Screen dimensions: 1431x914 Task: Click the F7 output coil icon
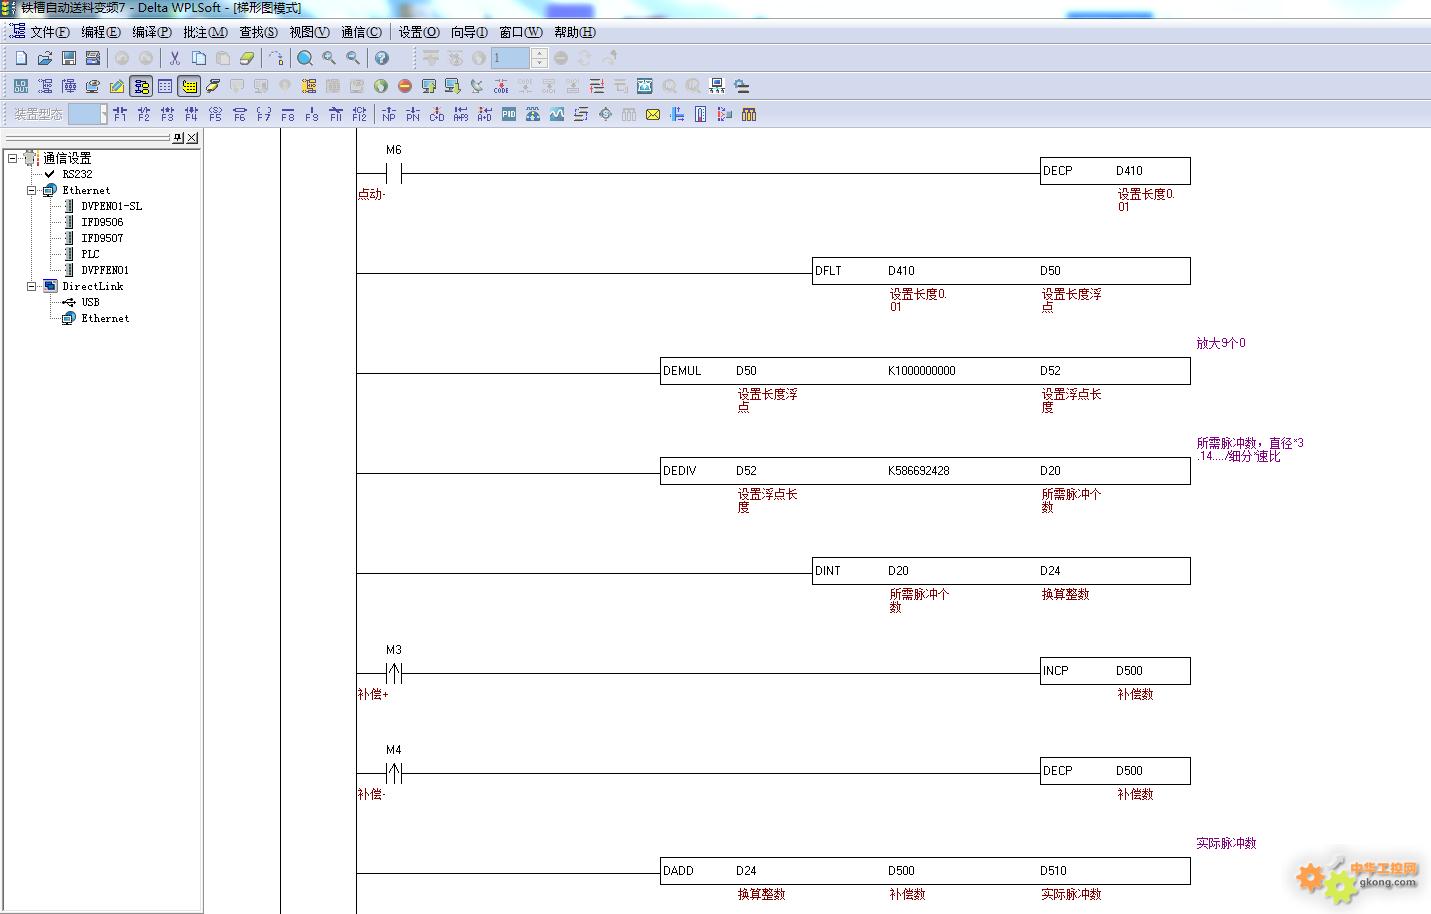[x=263, y=114]
